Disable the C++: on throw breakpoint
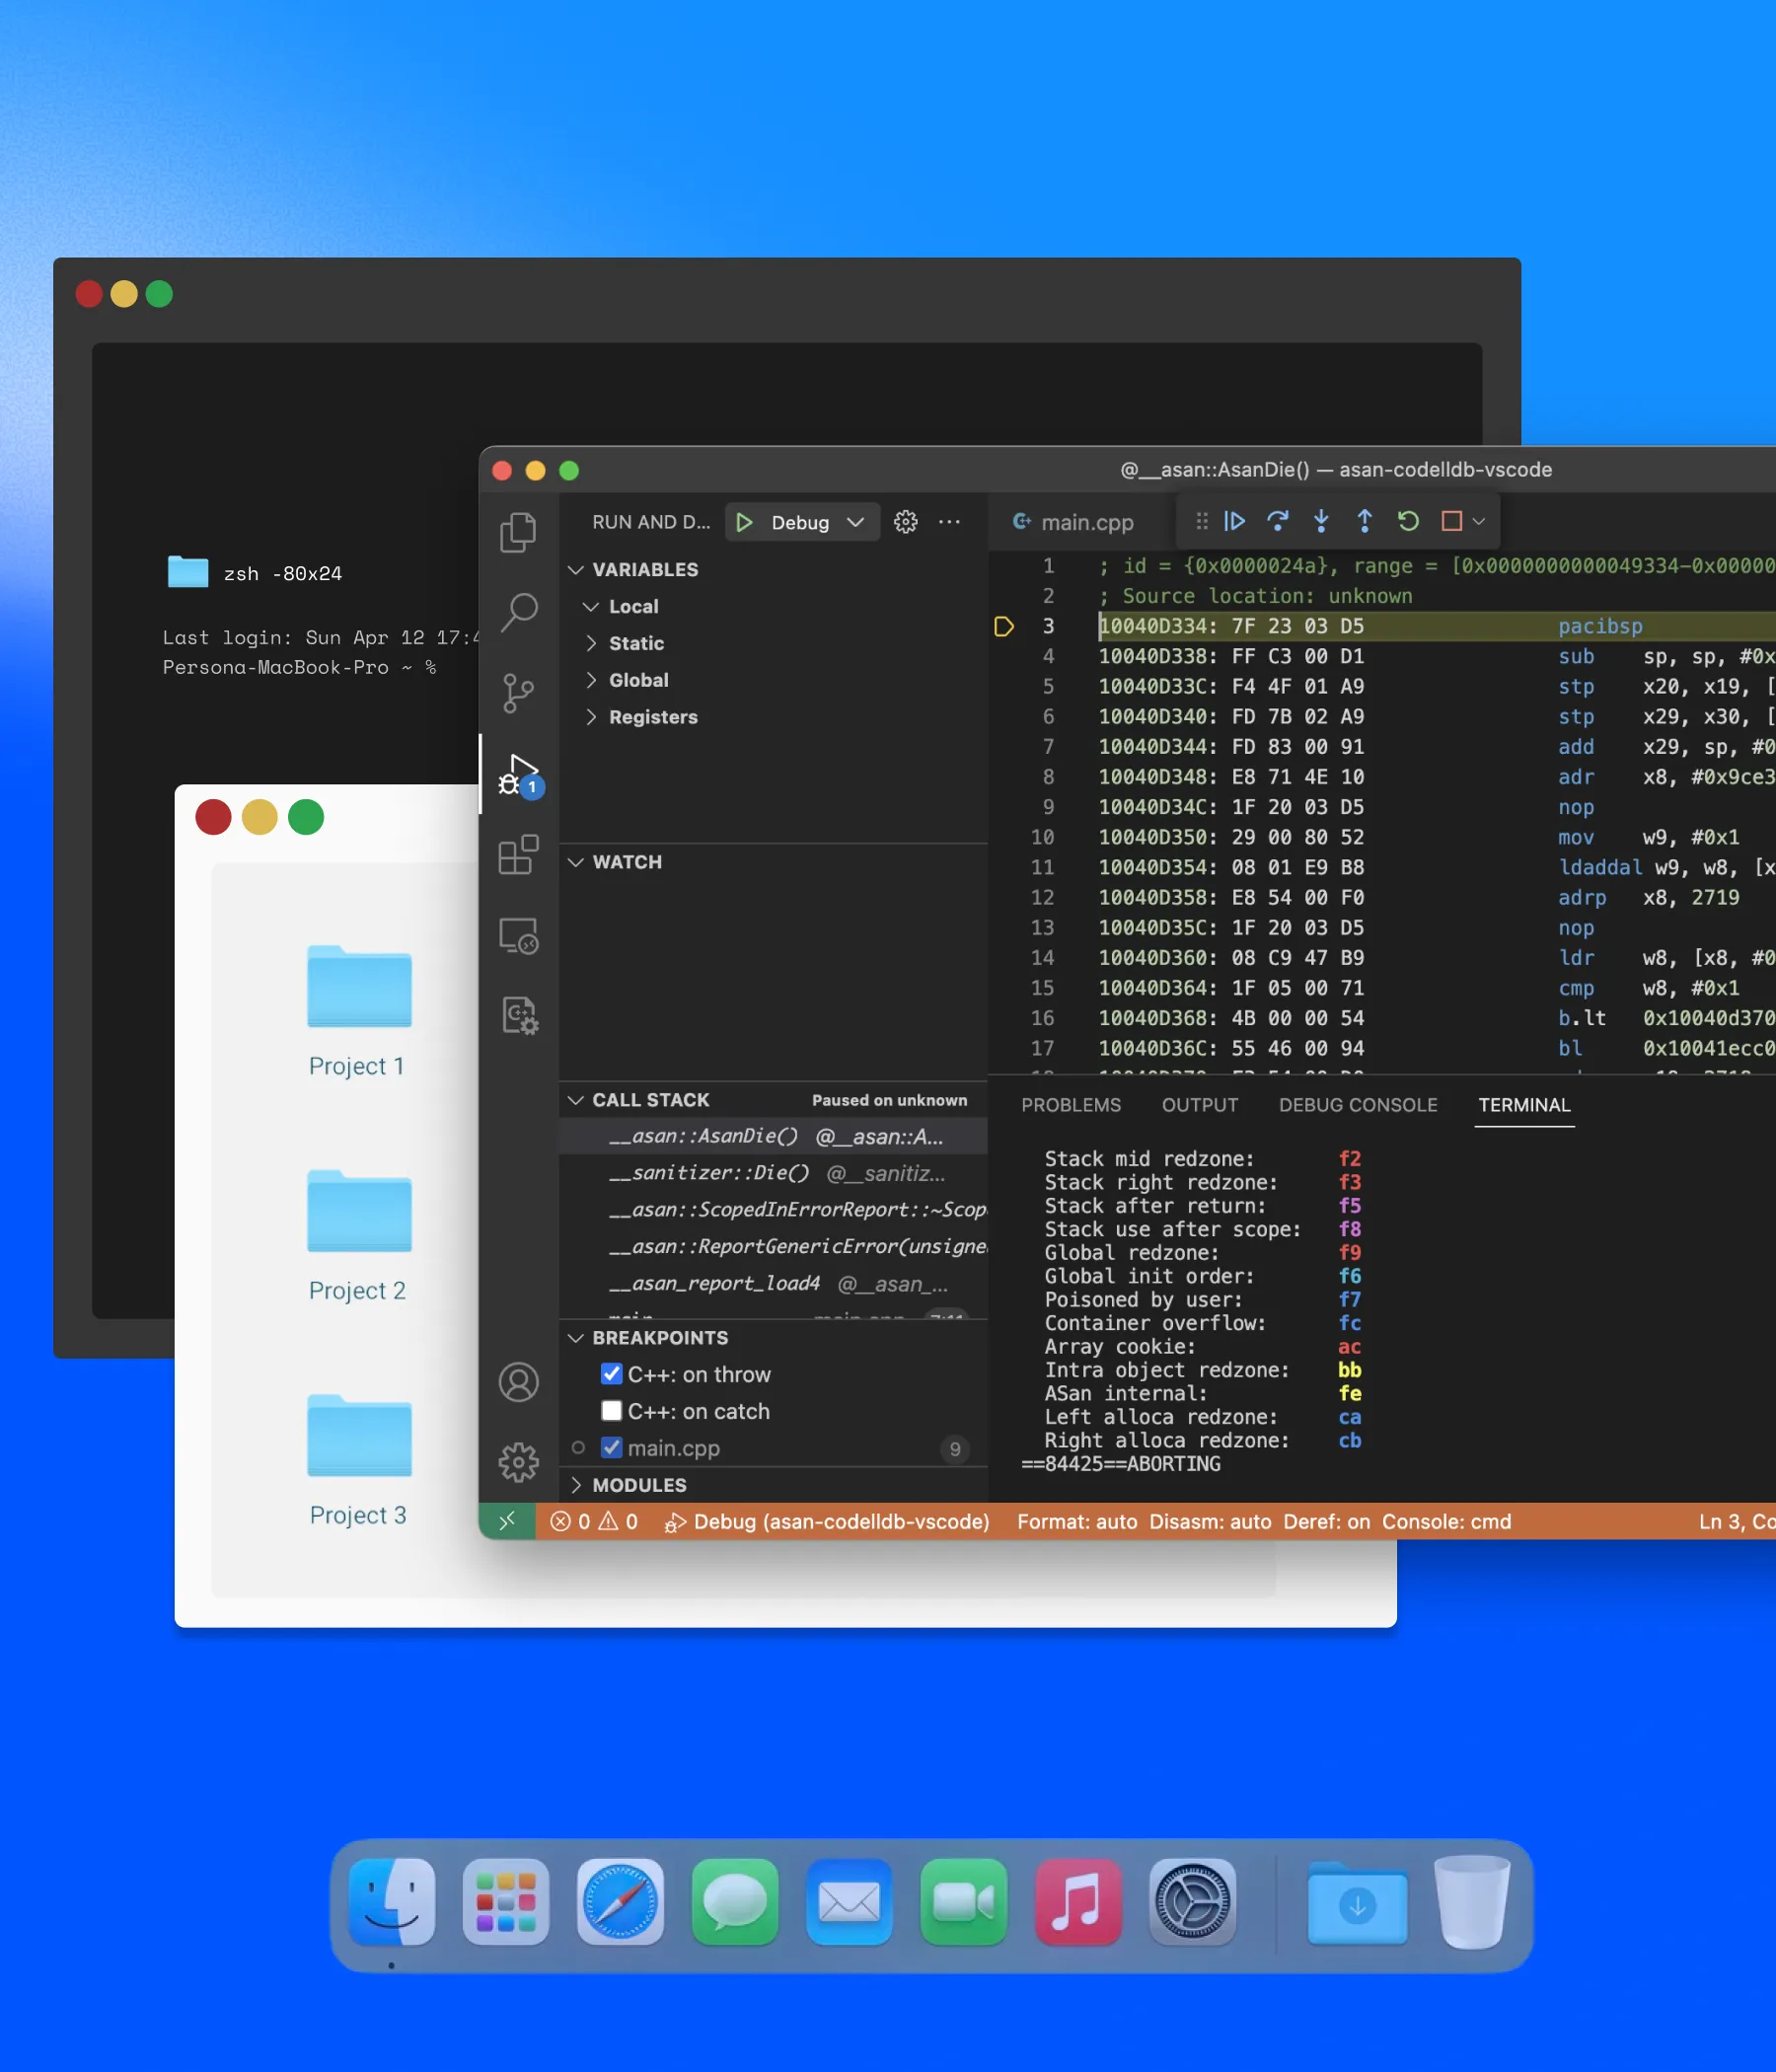This screenshot has width=1776, height=2072. (612, 1374)
